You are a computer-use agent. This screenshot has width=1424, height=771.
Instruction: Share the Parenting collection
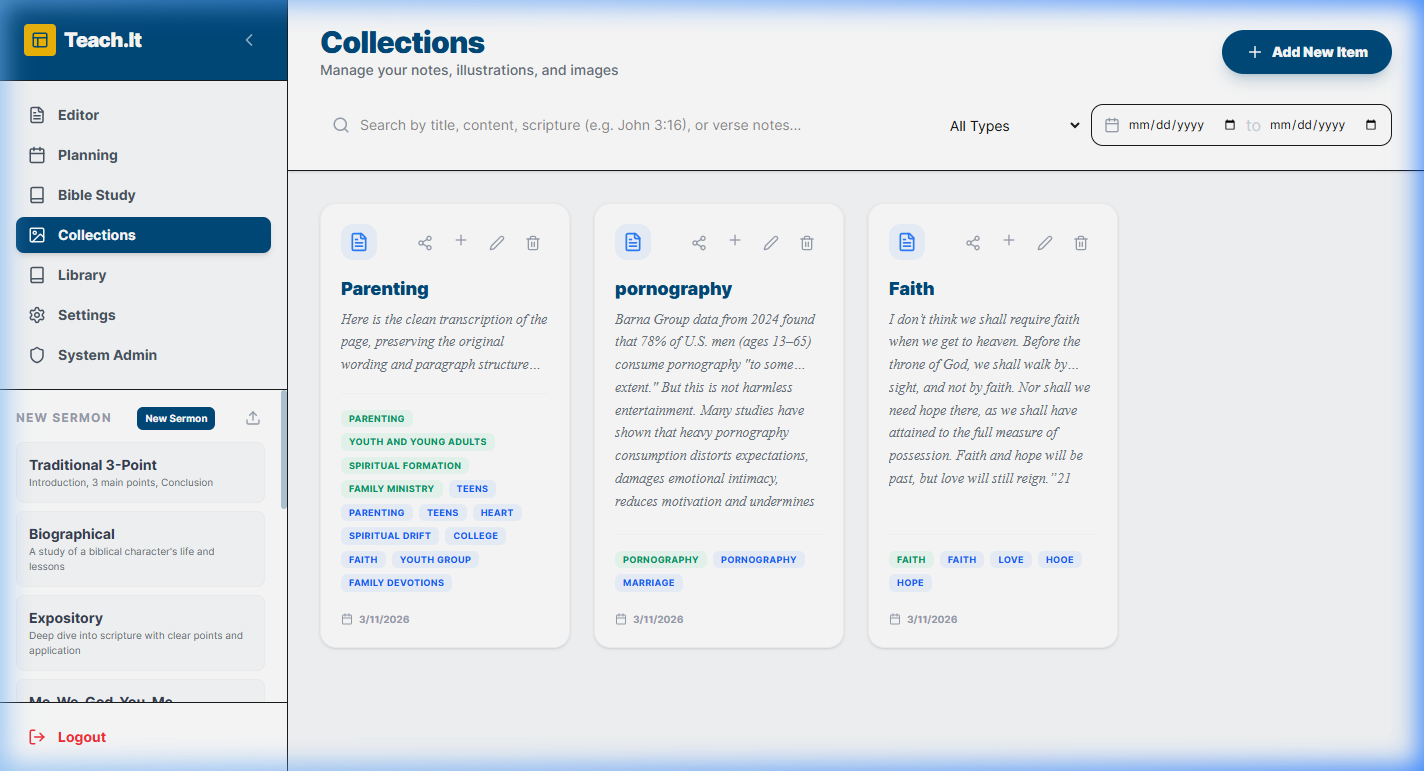coord(425,242)
